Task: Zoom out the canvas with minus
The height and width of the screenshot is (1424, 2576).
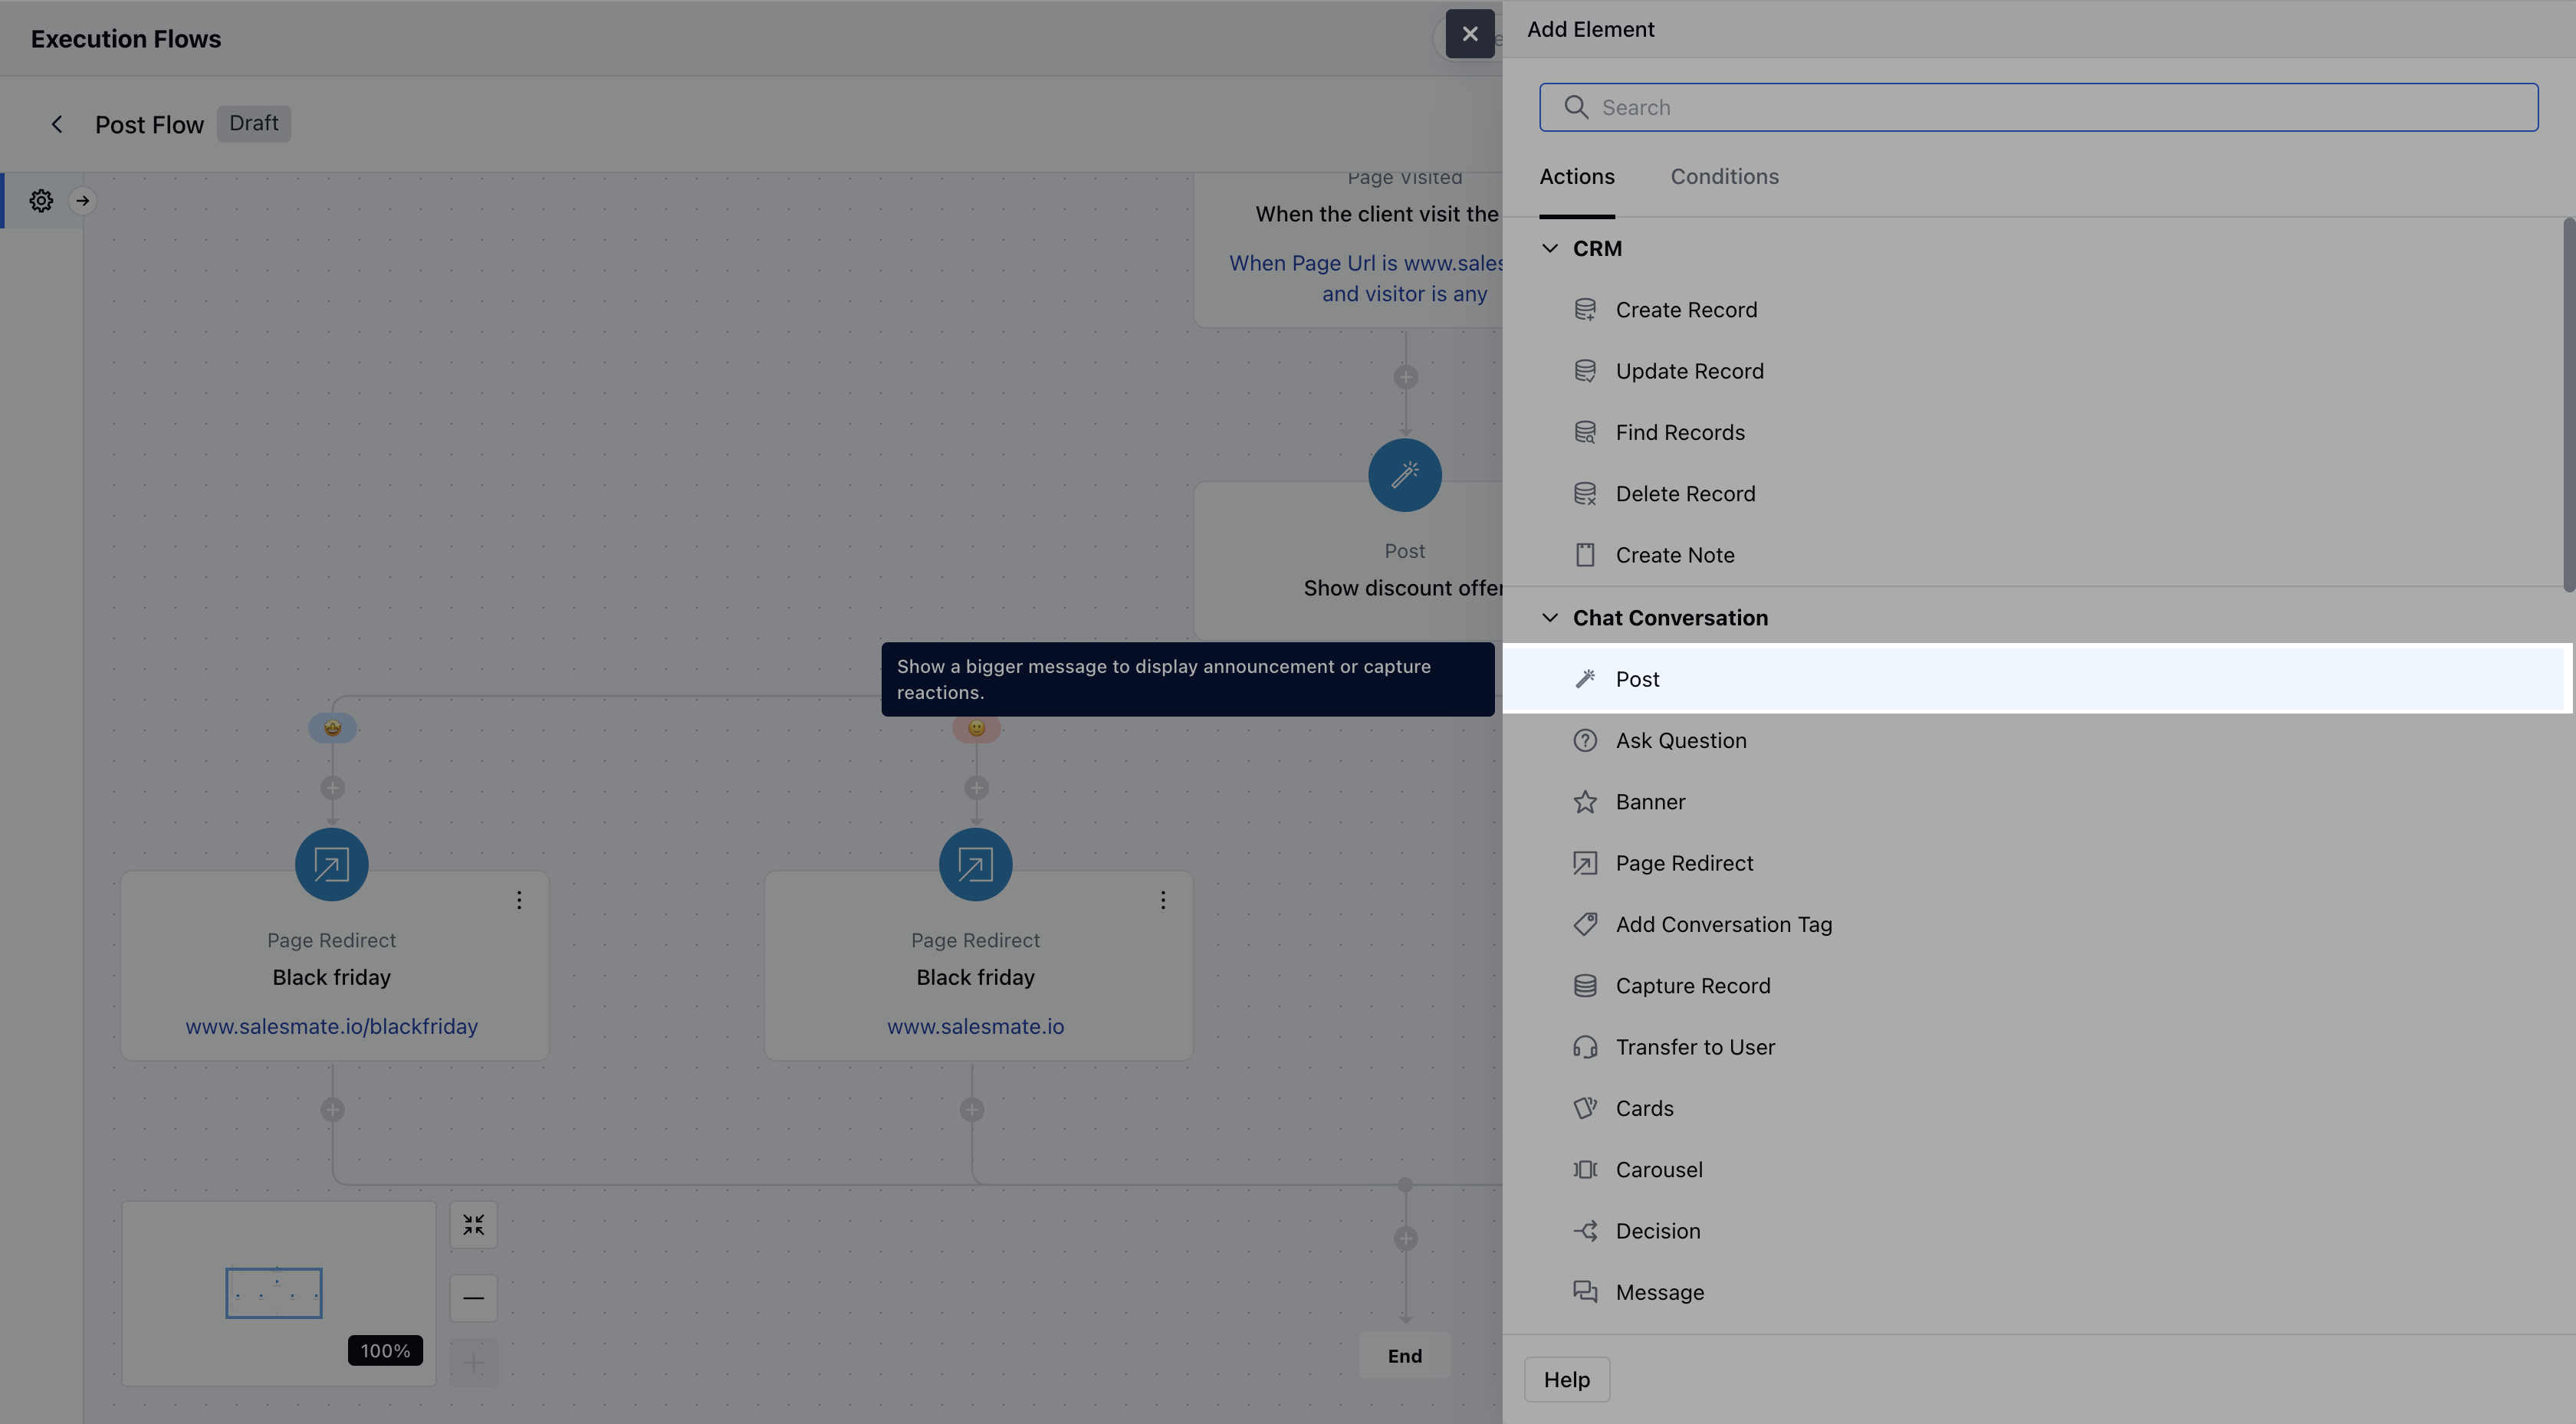Action: [473, 1298]
